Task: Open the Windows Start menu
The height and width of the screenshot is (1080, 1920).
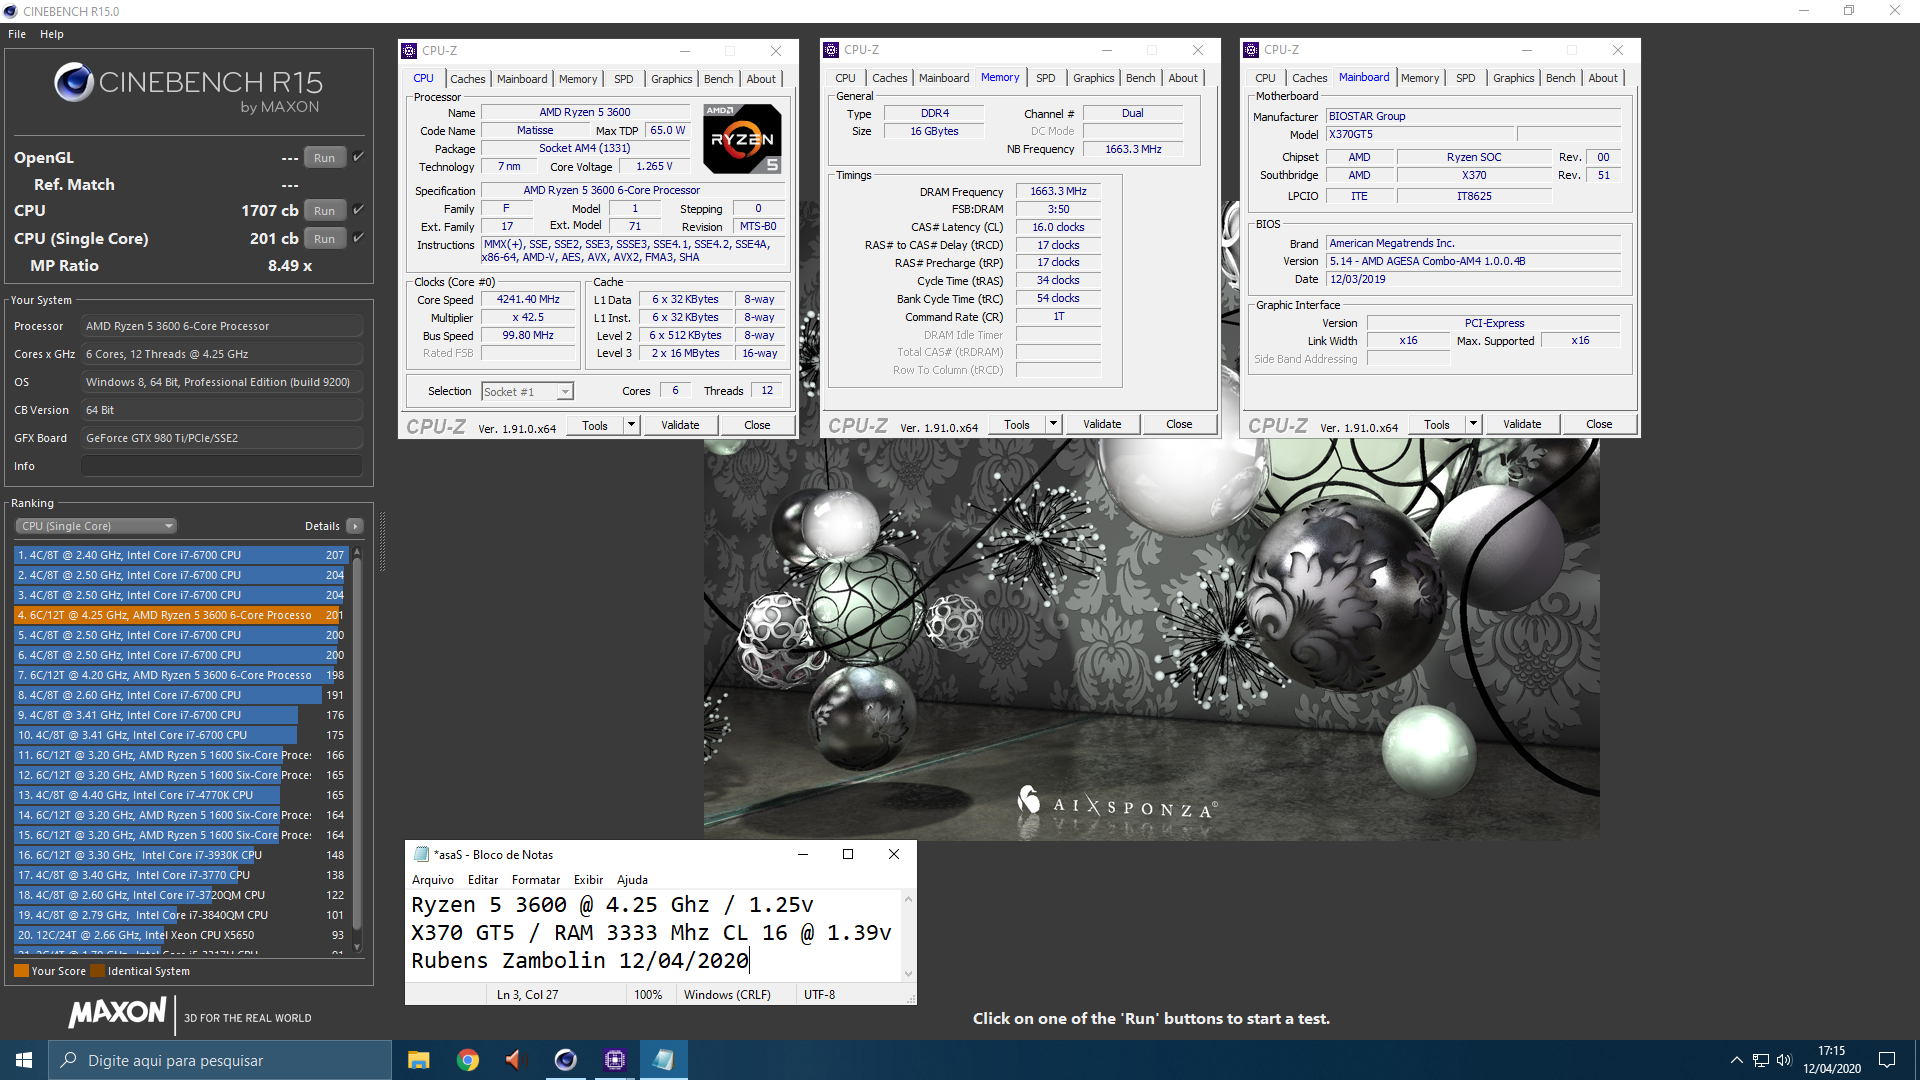Action: pyautogui.click(x=24, y=1060)
